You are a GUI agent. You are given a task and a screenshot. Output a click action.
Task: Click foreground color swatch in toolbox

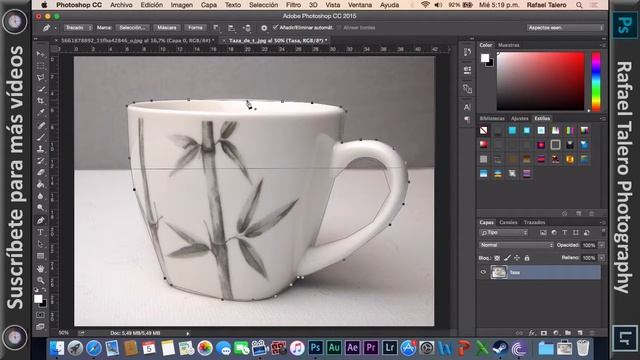coord(38,299)
